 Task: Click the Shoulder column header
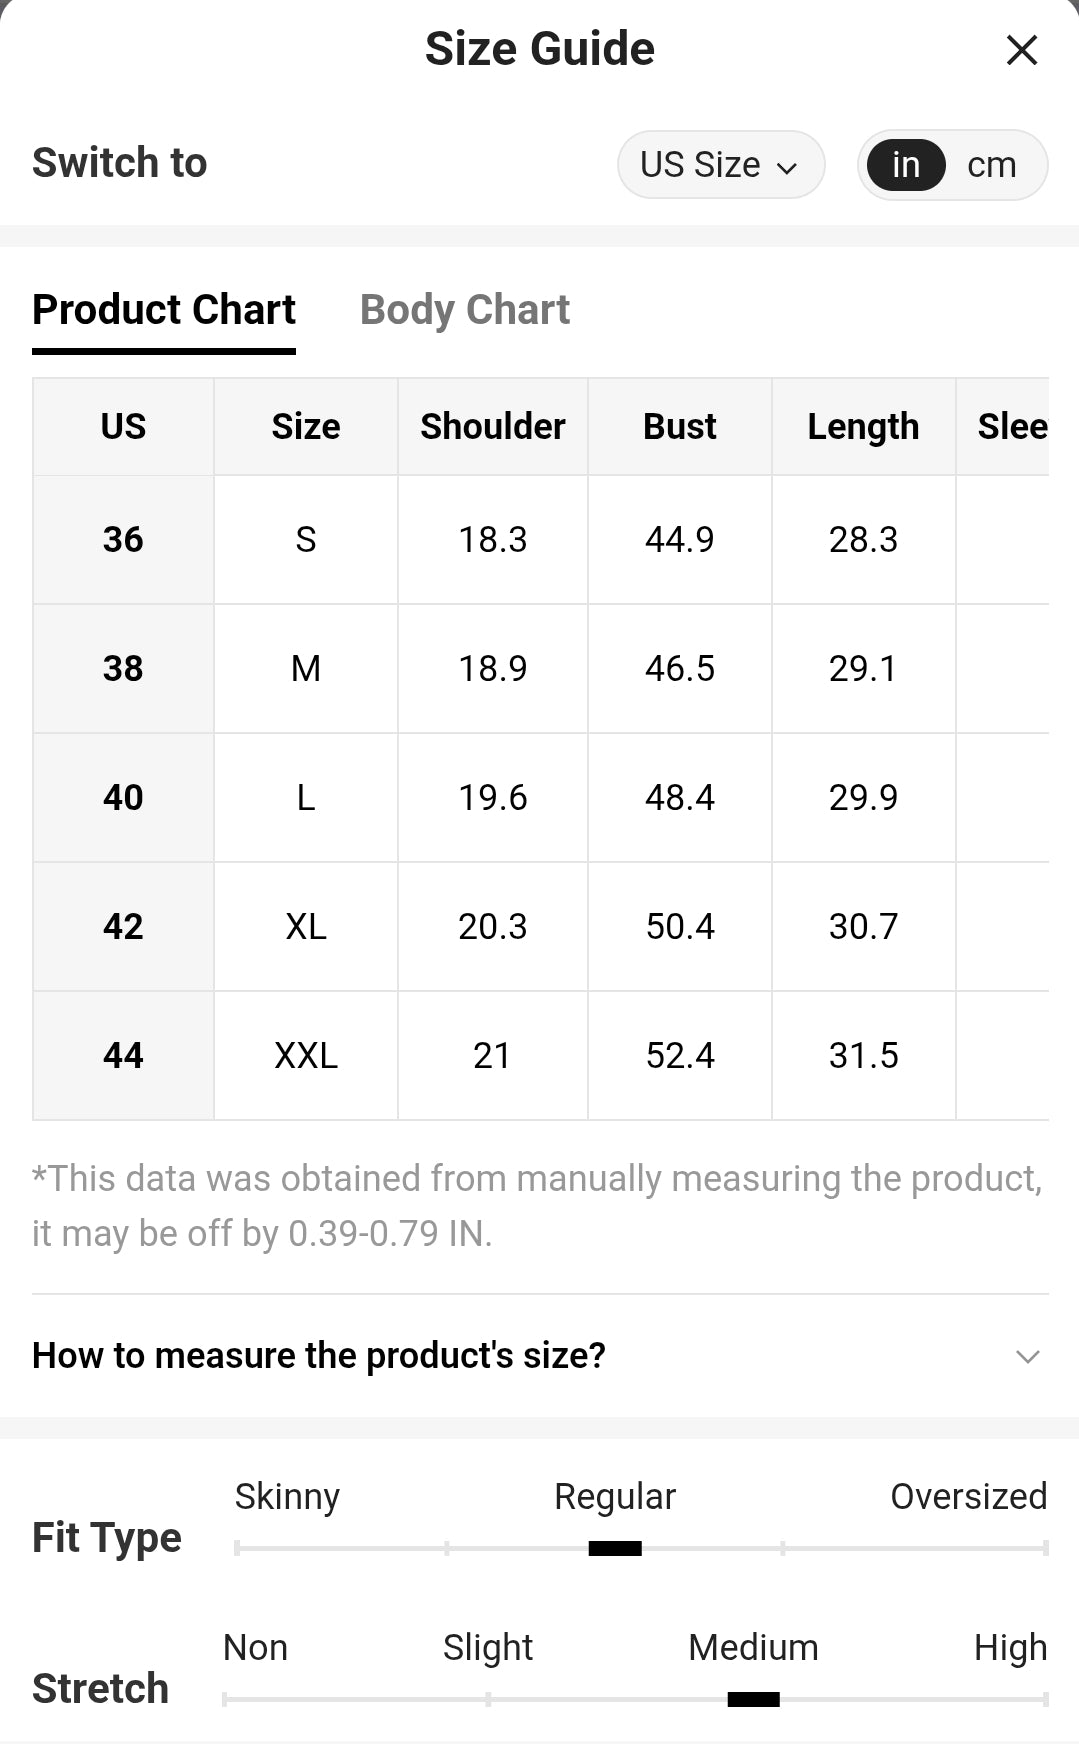coord(493,427)
